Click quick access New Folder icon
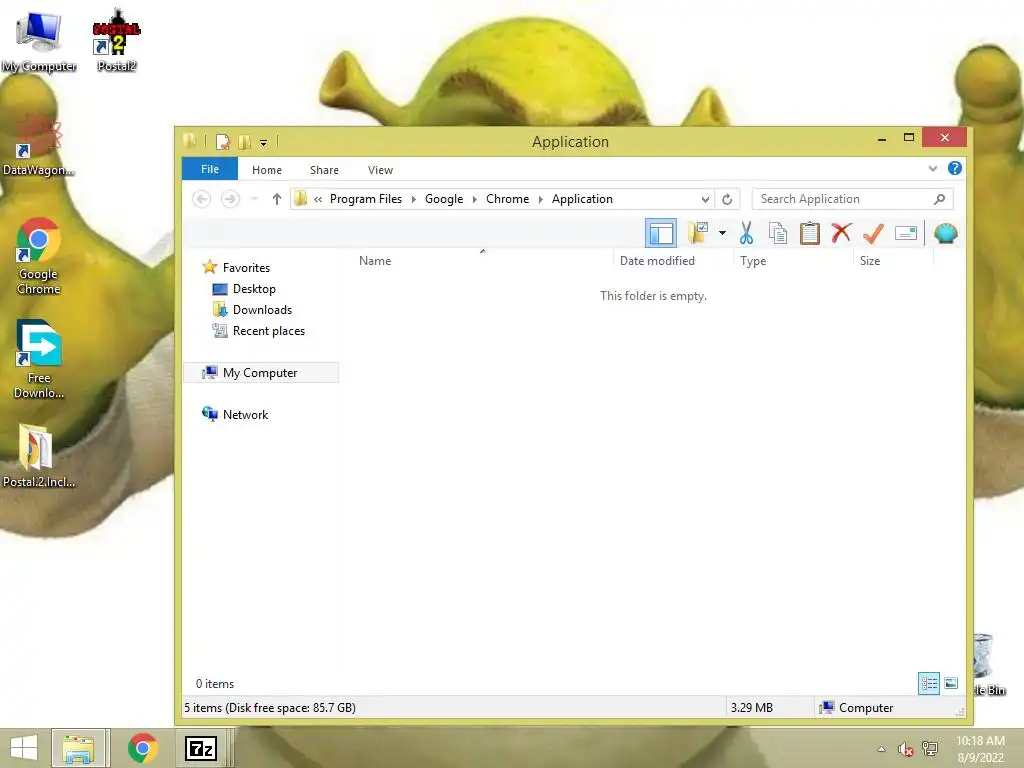This screenshot has height=768, width=1024. (x=244, y=141)
